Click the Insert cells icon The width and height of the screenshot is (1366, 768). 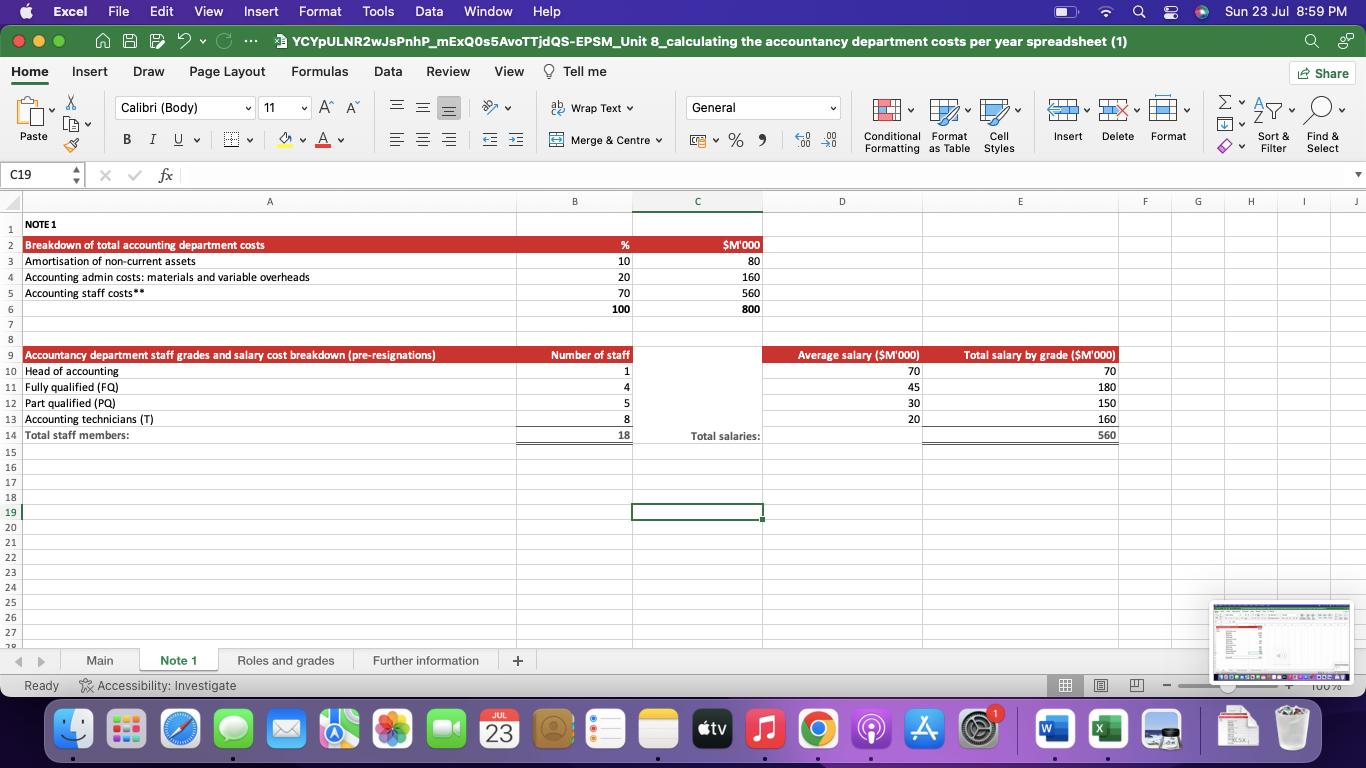point(1062,110)
